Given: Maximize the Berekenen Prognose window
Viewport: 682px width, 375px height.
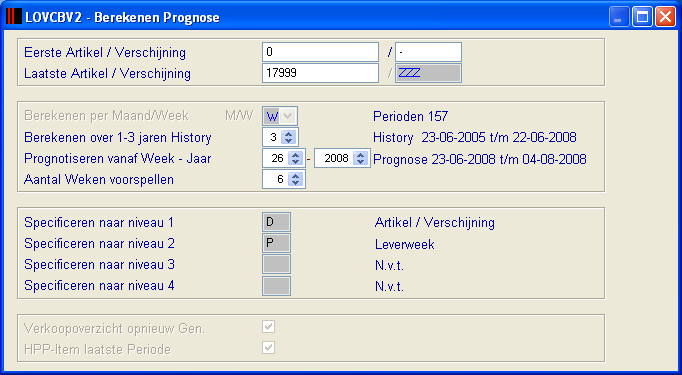Looking at the screenshot, I should [x=642, y=17].
